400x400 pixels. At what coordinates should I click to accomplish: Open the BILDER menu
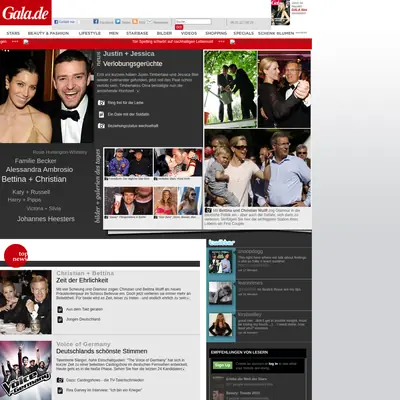[164, 33]
